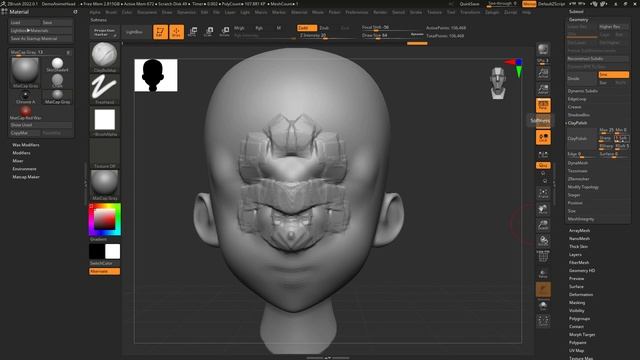Click the Load material button

pos(24,22)
